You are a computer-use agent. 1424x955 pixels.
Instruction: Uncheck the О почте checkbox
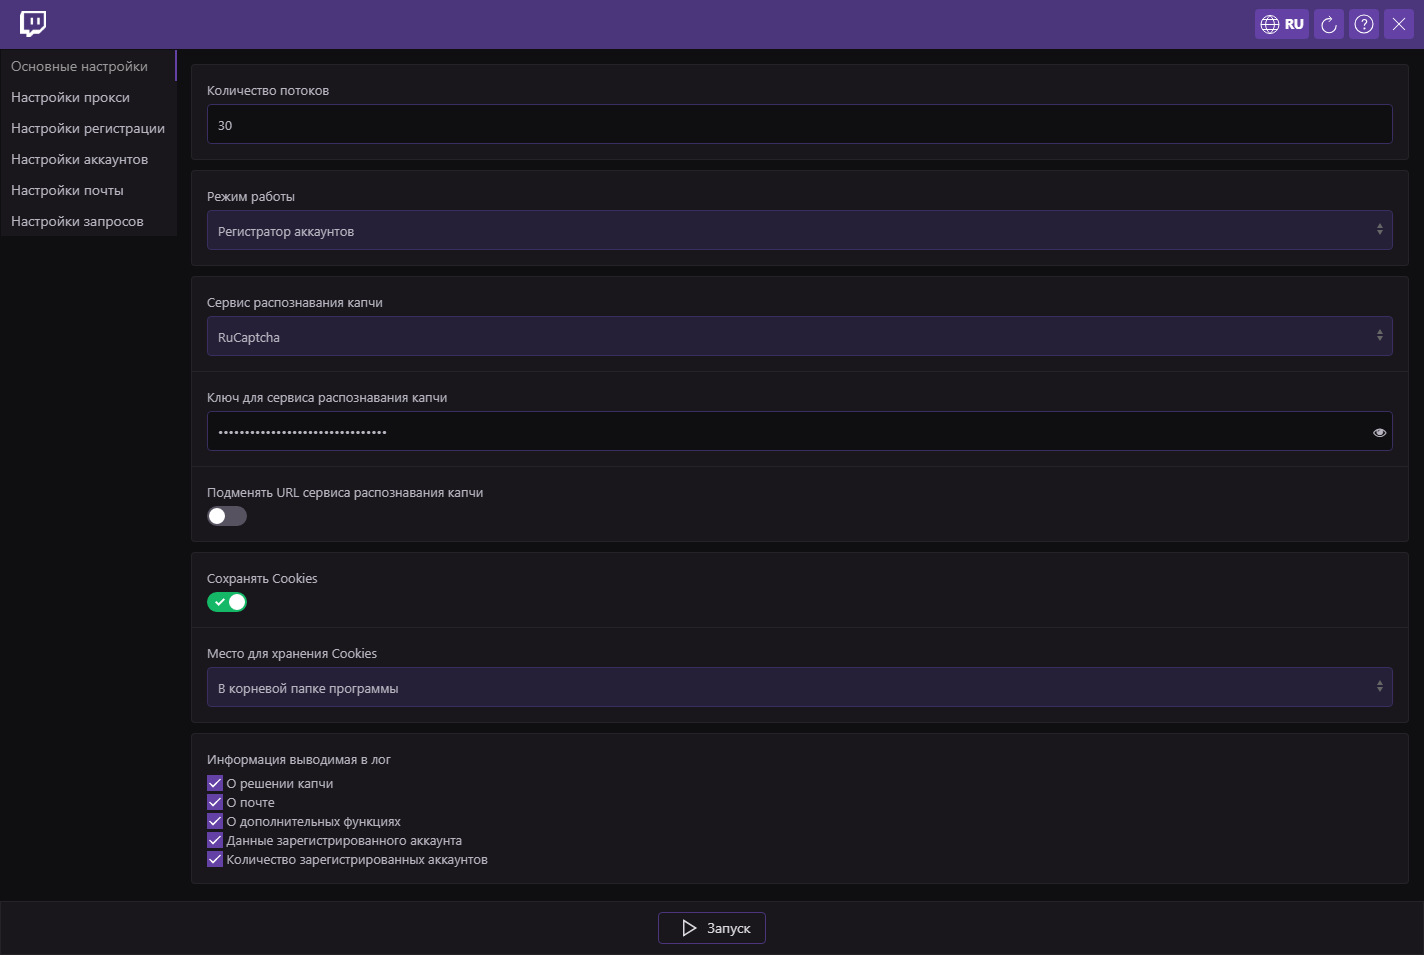point(215,802)
